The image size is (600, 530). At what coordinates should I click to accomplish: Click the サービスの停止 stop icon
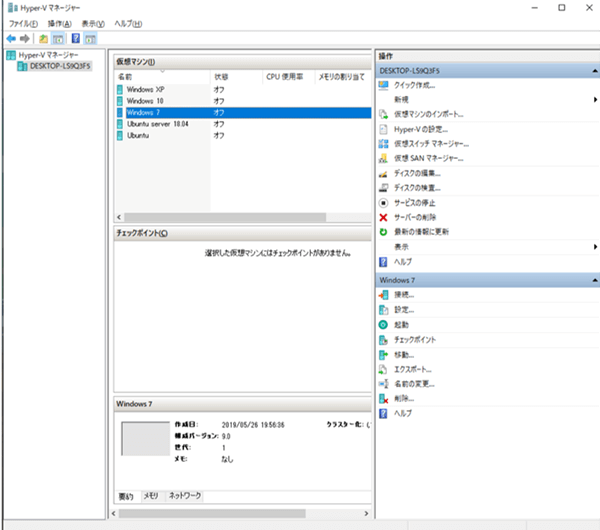coord(383,203)
